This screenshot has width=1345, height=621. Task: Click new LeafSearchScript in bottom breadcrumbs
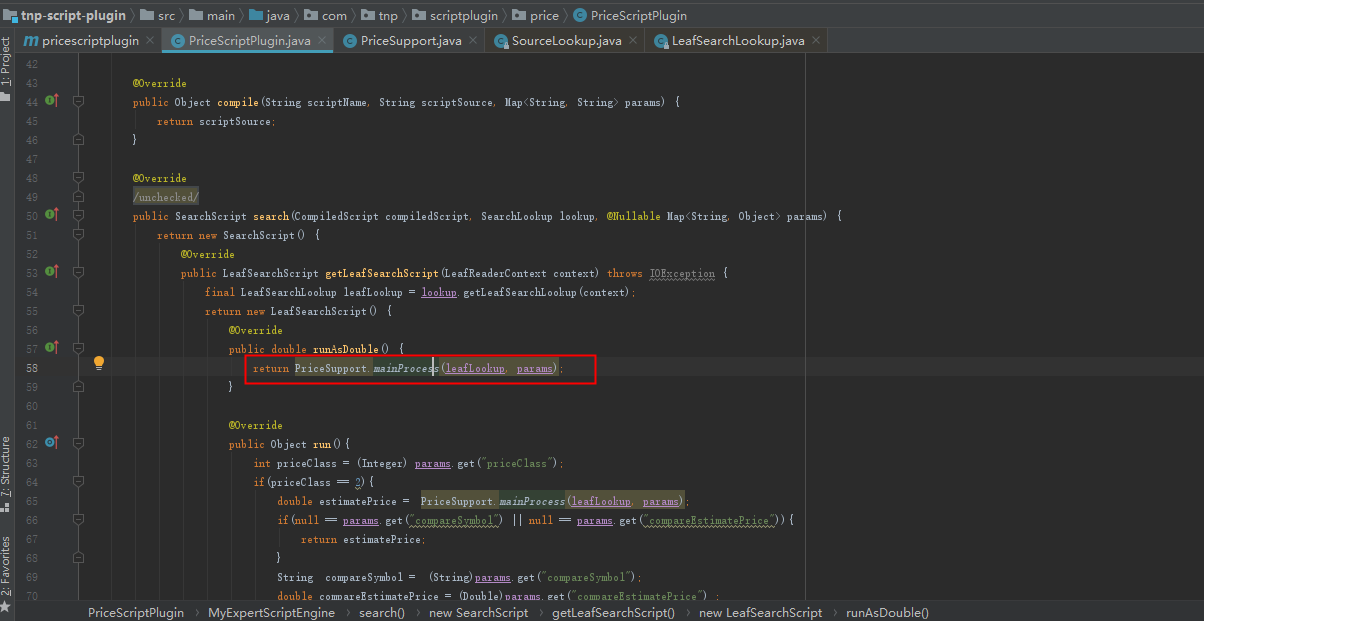[x=760, y=612]
